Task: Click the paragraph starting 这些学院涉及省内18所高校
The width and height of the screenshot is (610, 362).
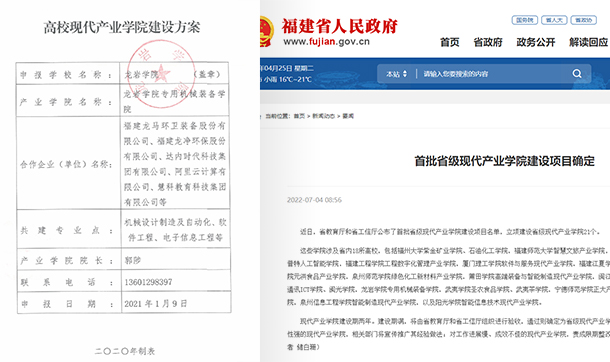Action: click(448, 276)
